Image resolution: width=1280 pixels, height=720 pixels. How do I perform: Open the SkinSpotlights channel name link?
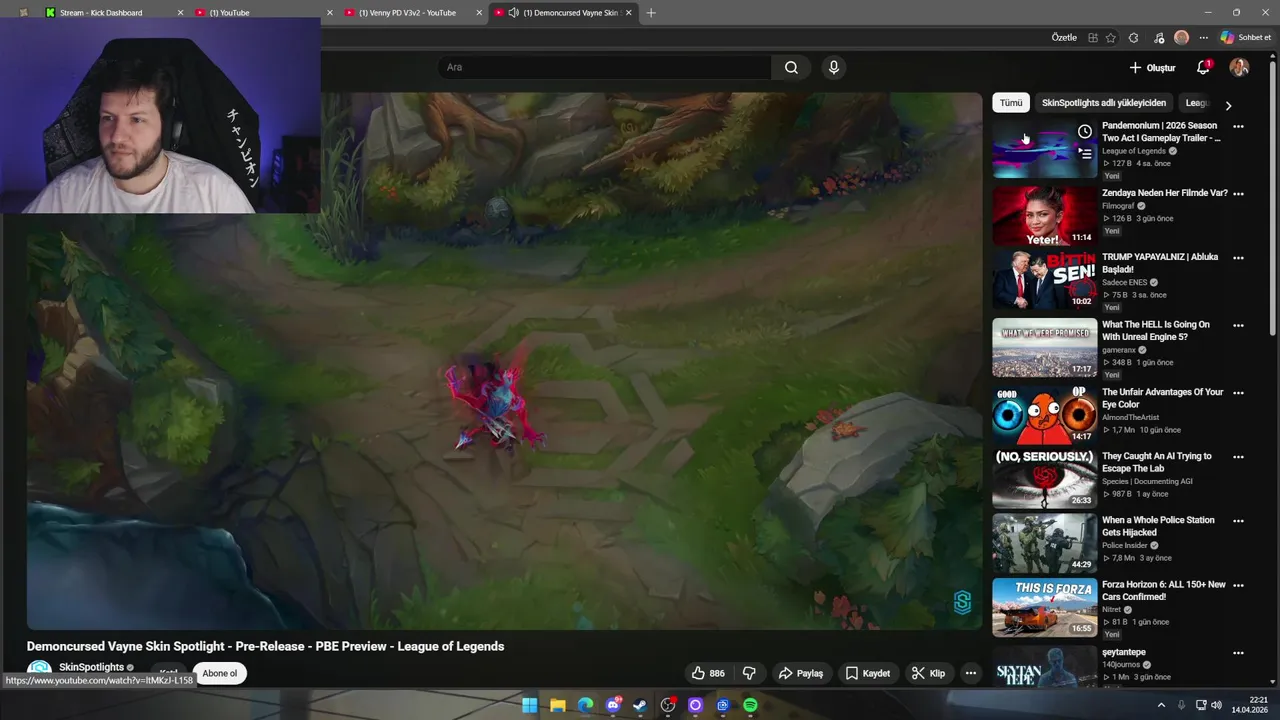click(x=91, y=667)
